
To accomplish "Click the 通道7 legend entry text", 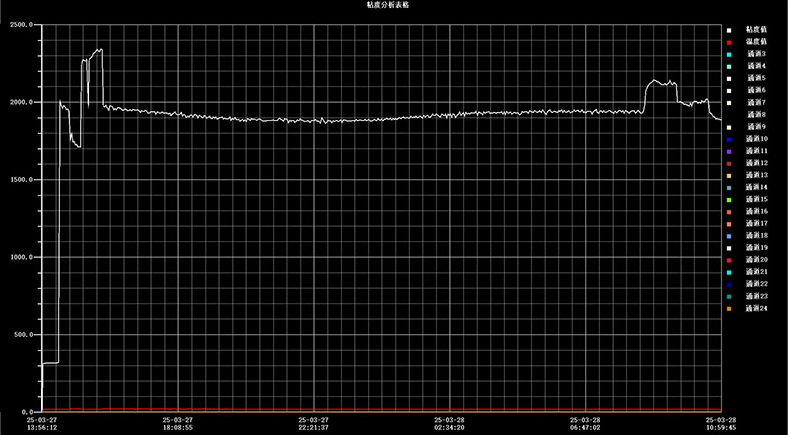I will pos(756,102).
